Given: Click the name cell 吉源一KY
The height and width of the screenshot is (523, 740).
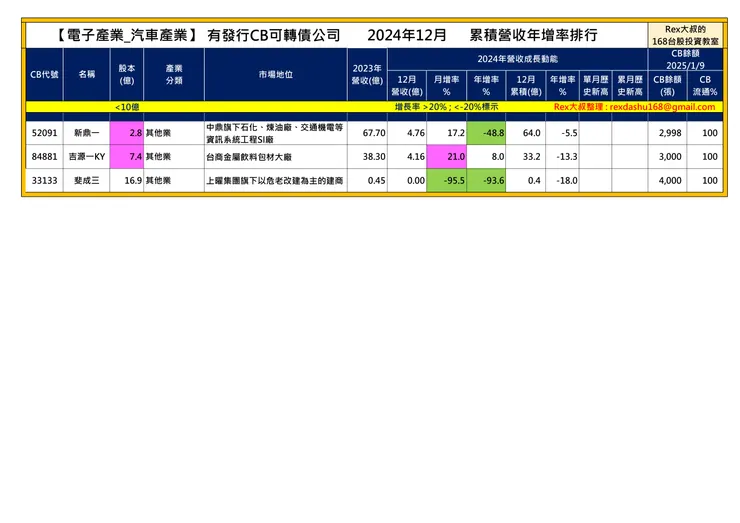Looking at the screenshot, I should (86, 157).
